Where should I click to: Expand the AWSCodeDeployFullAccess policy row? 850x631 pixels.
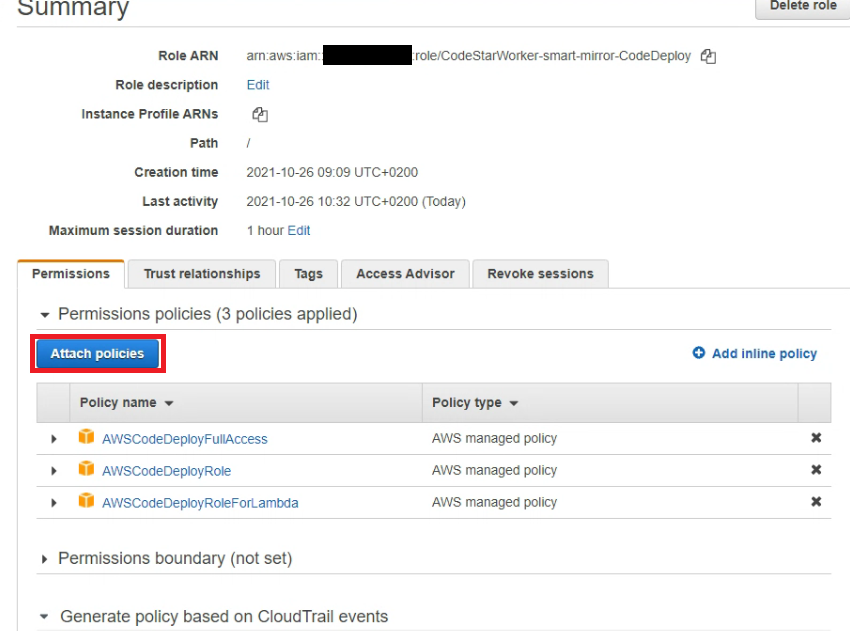pyautogui.click(x=54, y=439)
